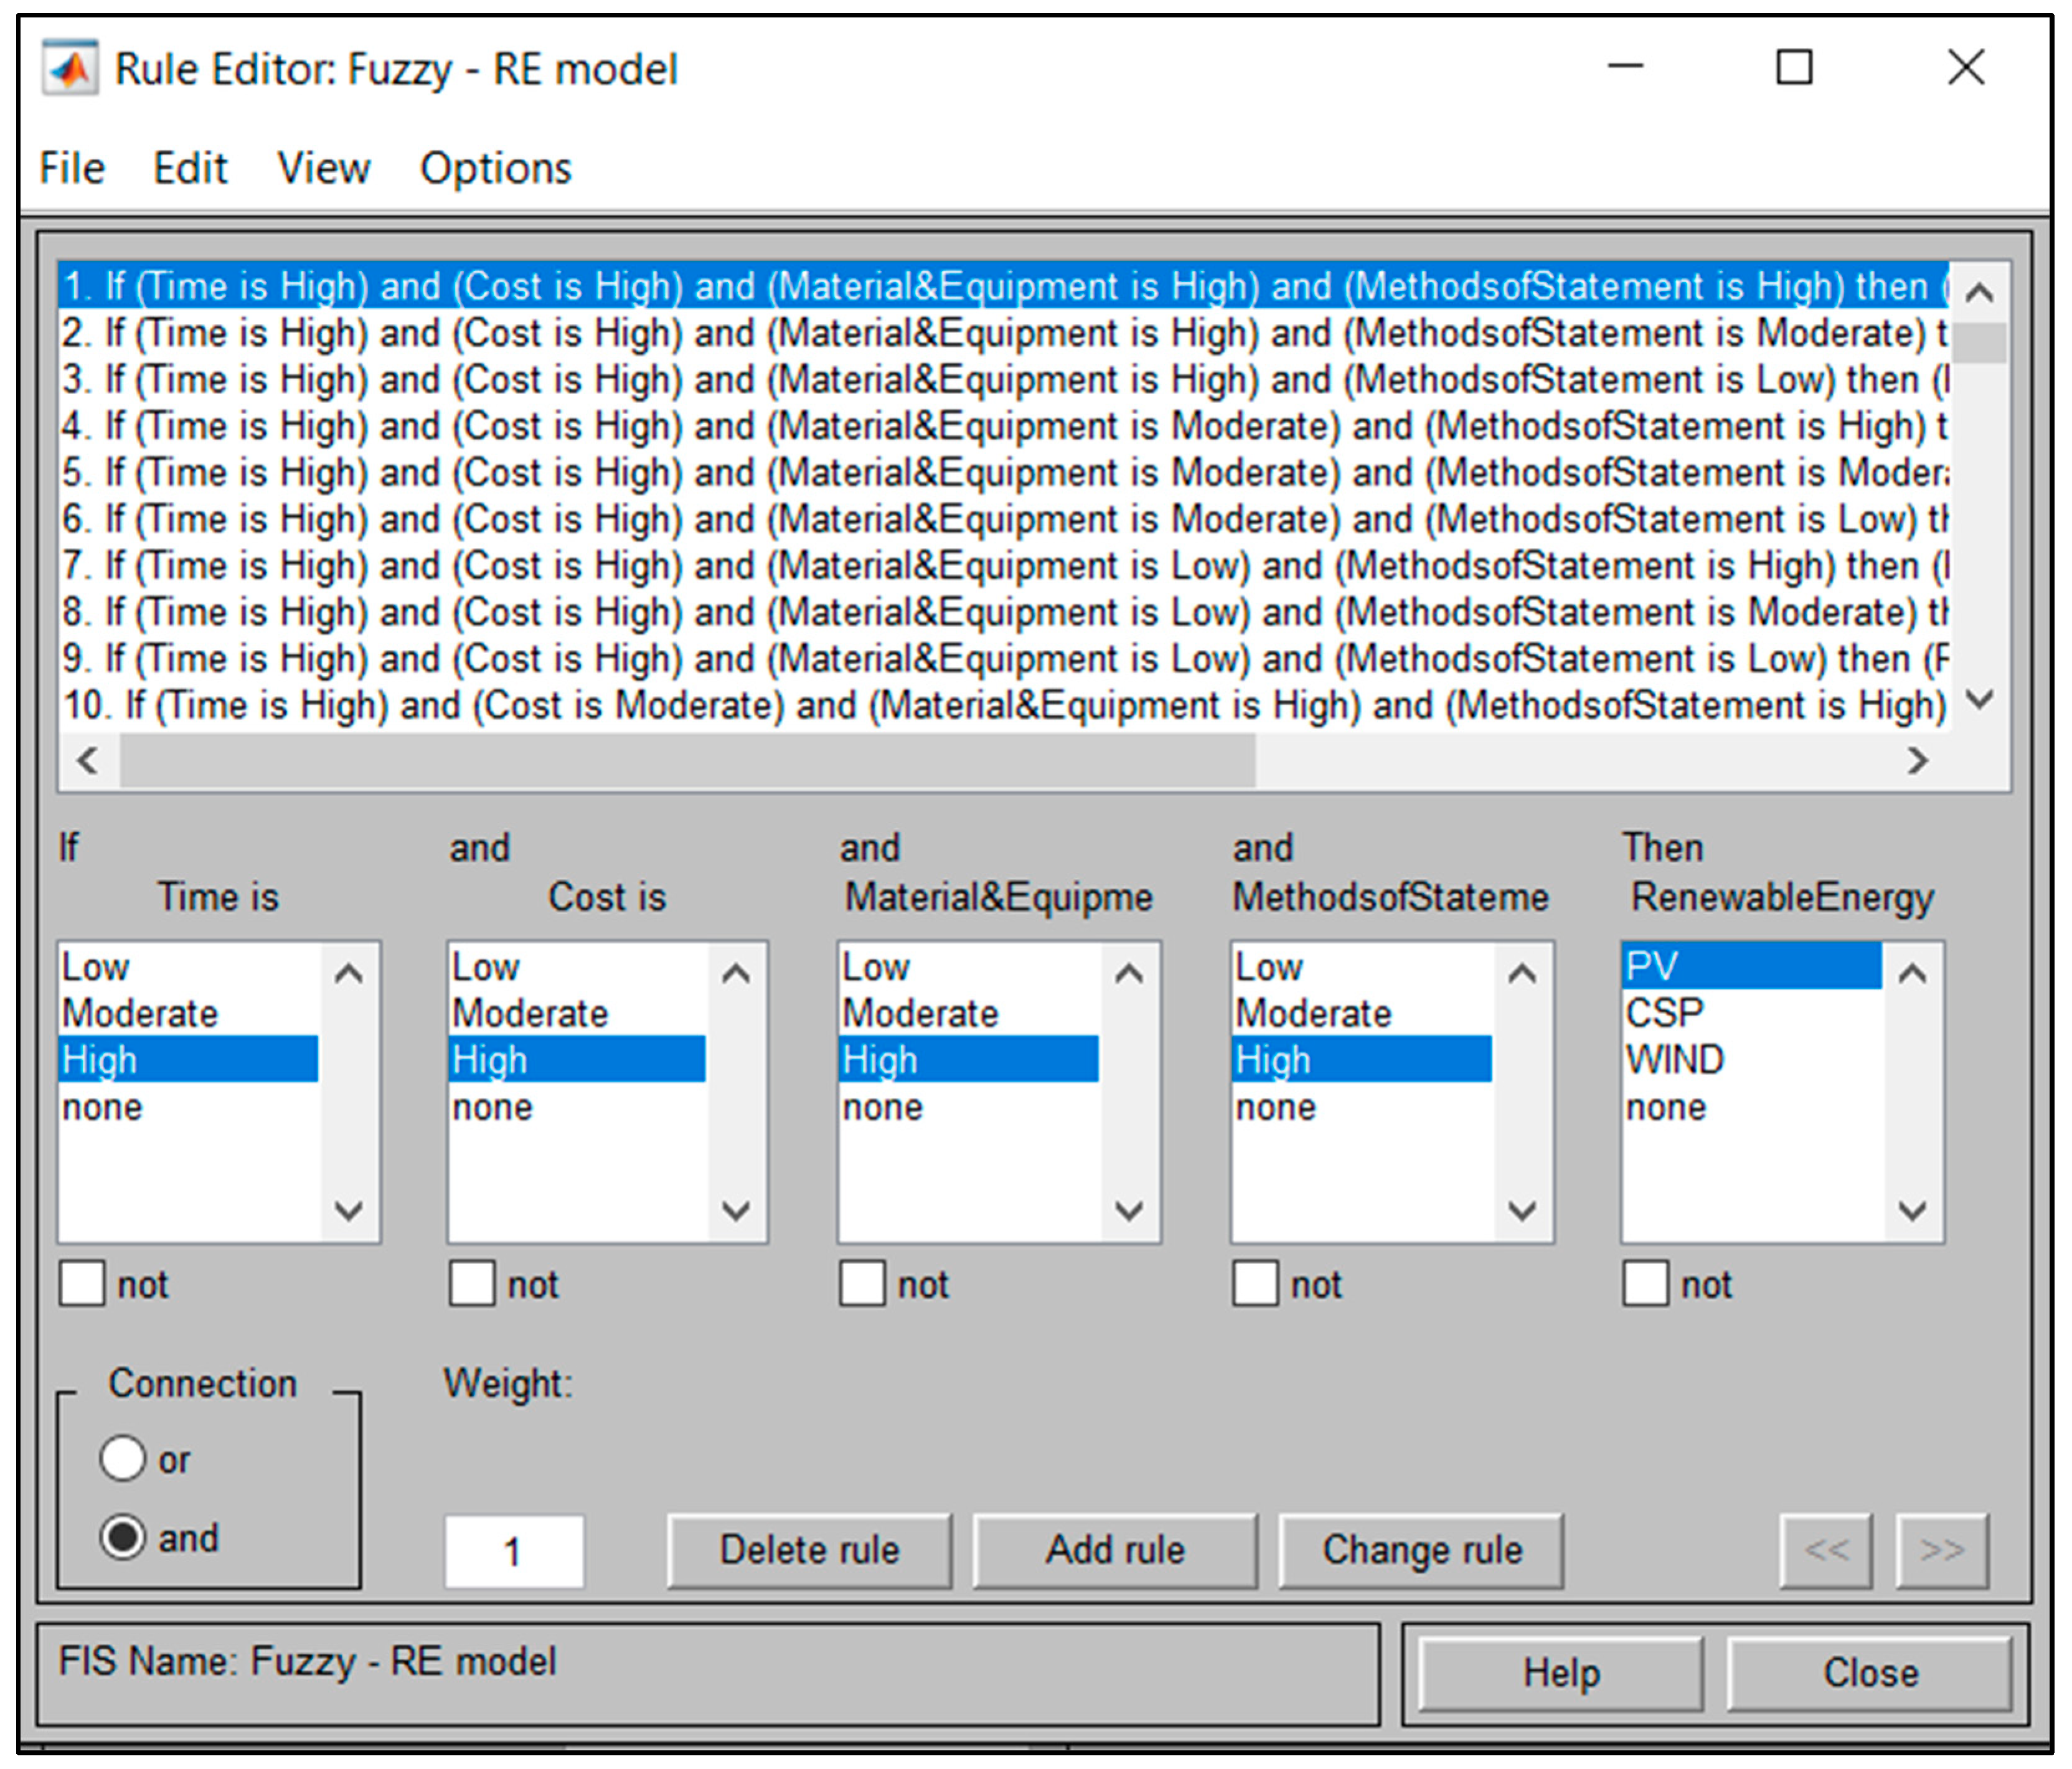Select rule 3 in the rule list
The width and height of the screenshot is (2072, 1769).
click(1003, 379)
